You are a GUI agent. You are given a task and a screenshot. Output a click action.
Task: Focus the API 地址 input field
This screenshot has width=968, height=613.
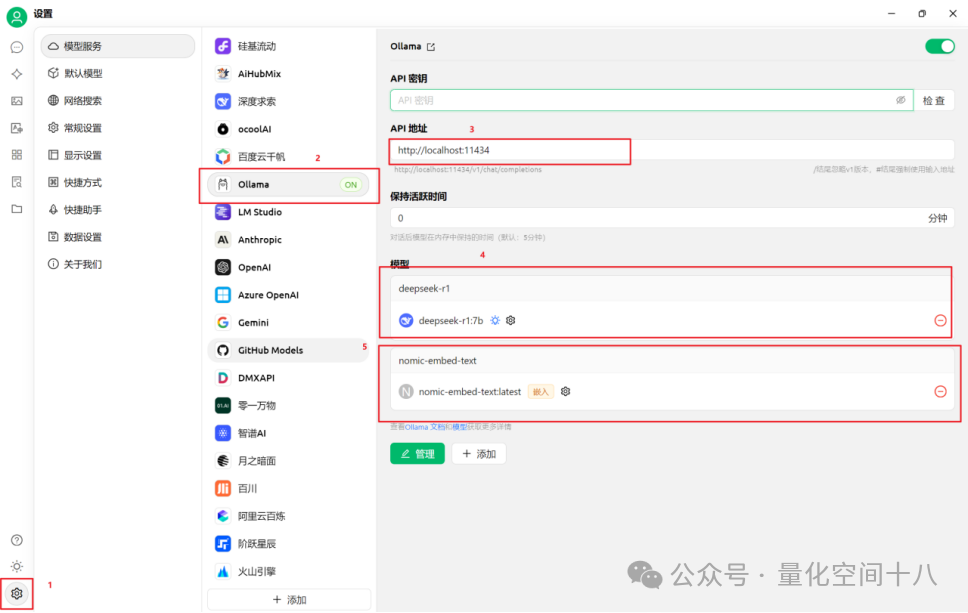(x=672, y=150)
